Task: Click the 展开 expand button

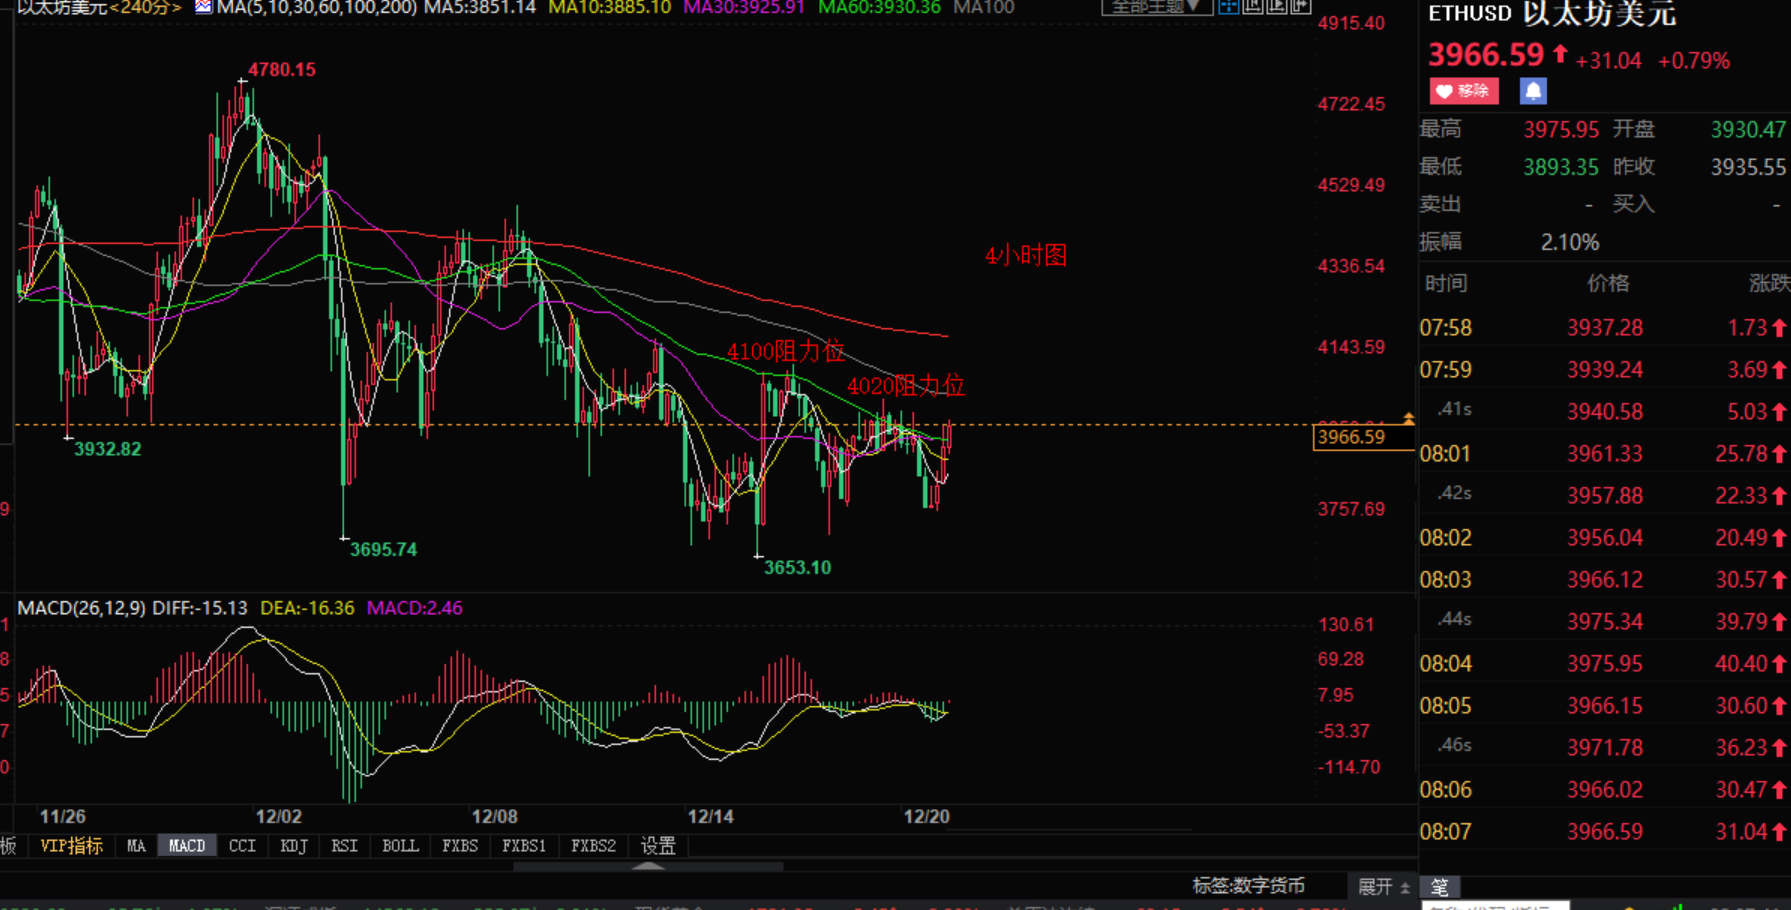Action: [1384, 887]
